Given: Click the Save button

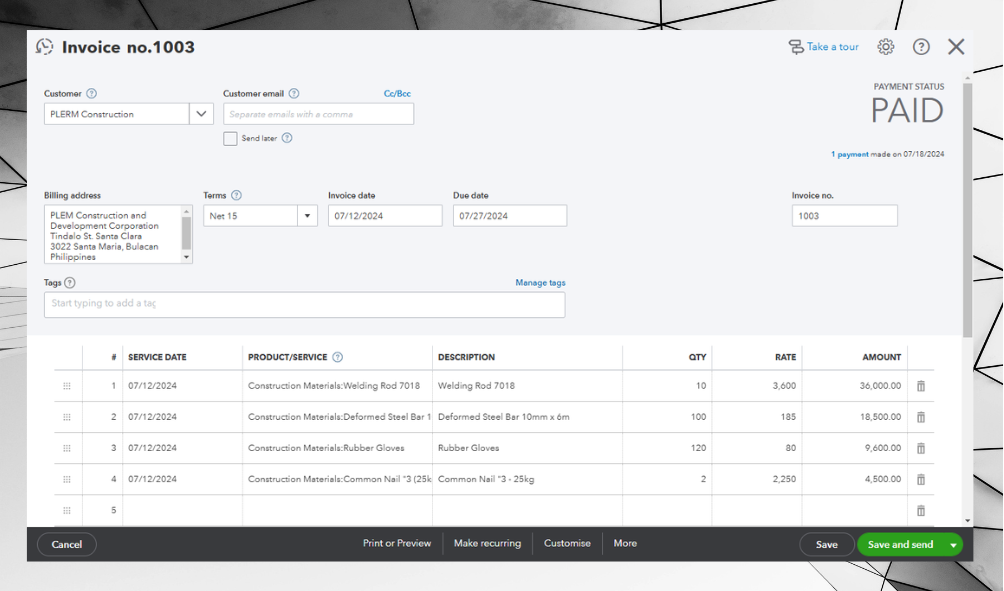Looking at the screenshot, I should [827, 544].
